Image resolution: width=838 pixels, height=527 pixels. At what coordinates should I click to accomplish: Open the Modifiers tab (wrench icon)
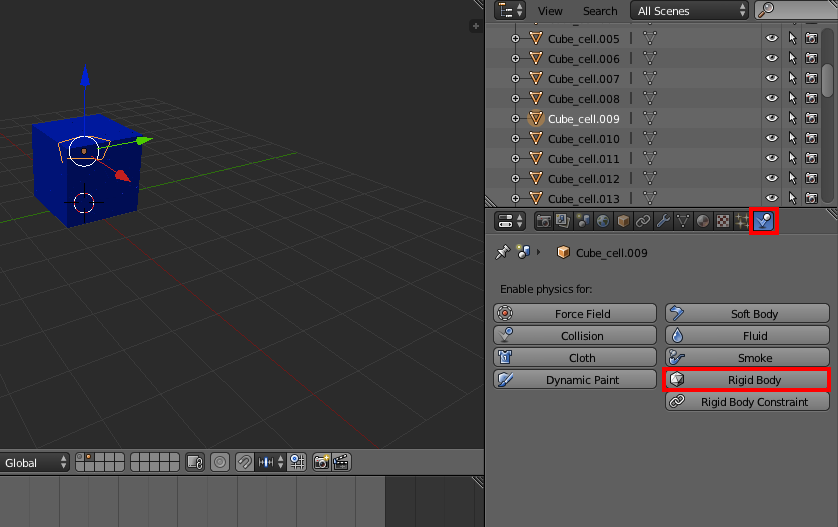point(663,221)
